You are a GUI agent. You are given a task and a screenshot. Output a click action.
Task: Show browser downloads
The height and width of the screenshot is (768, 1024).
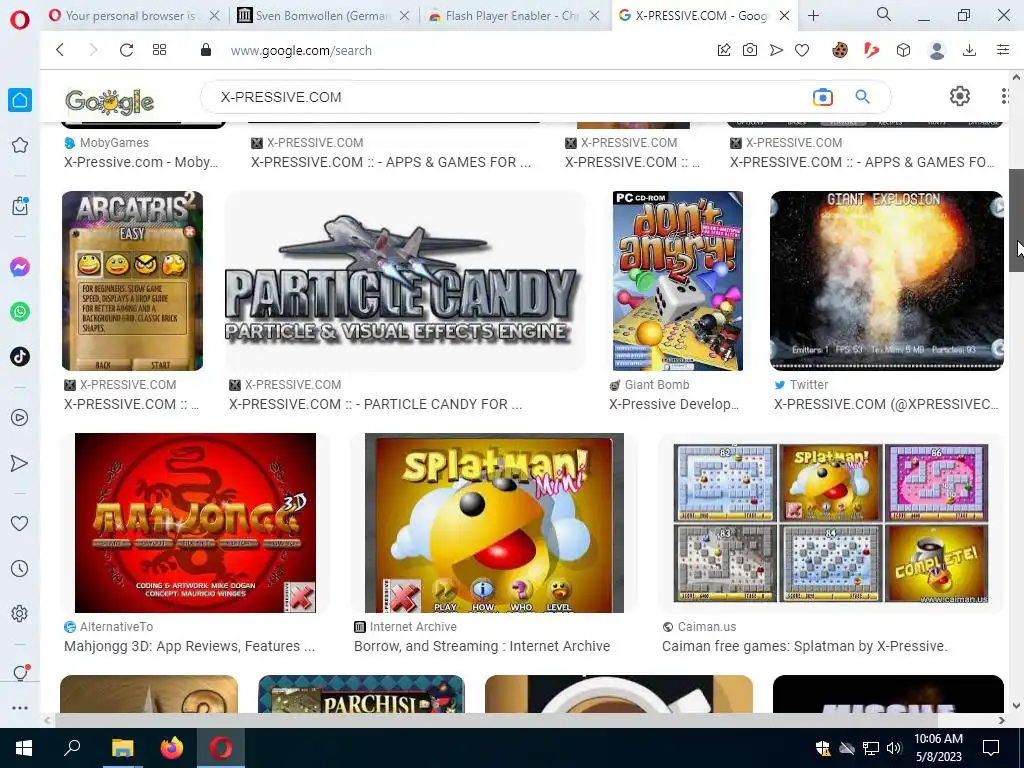tap(970, 50)
